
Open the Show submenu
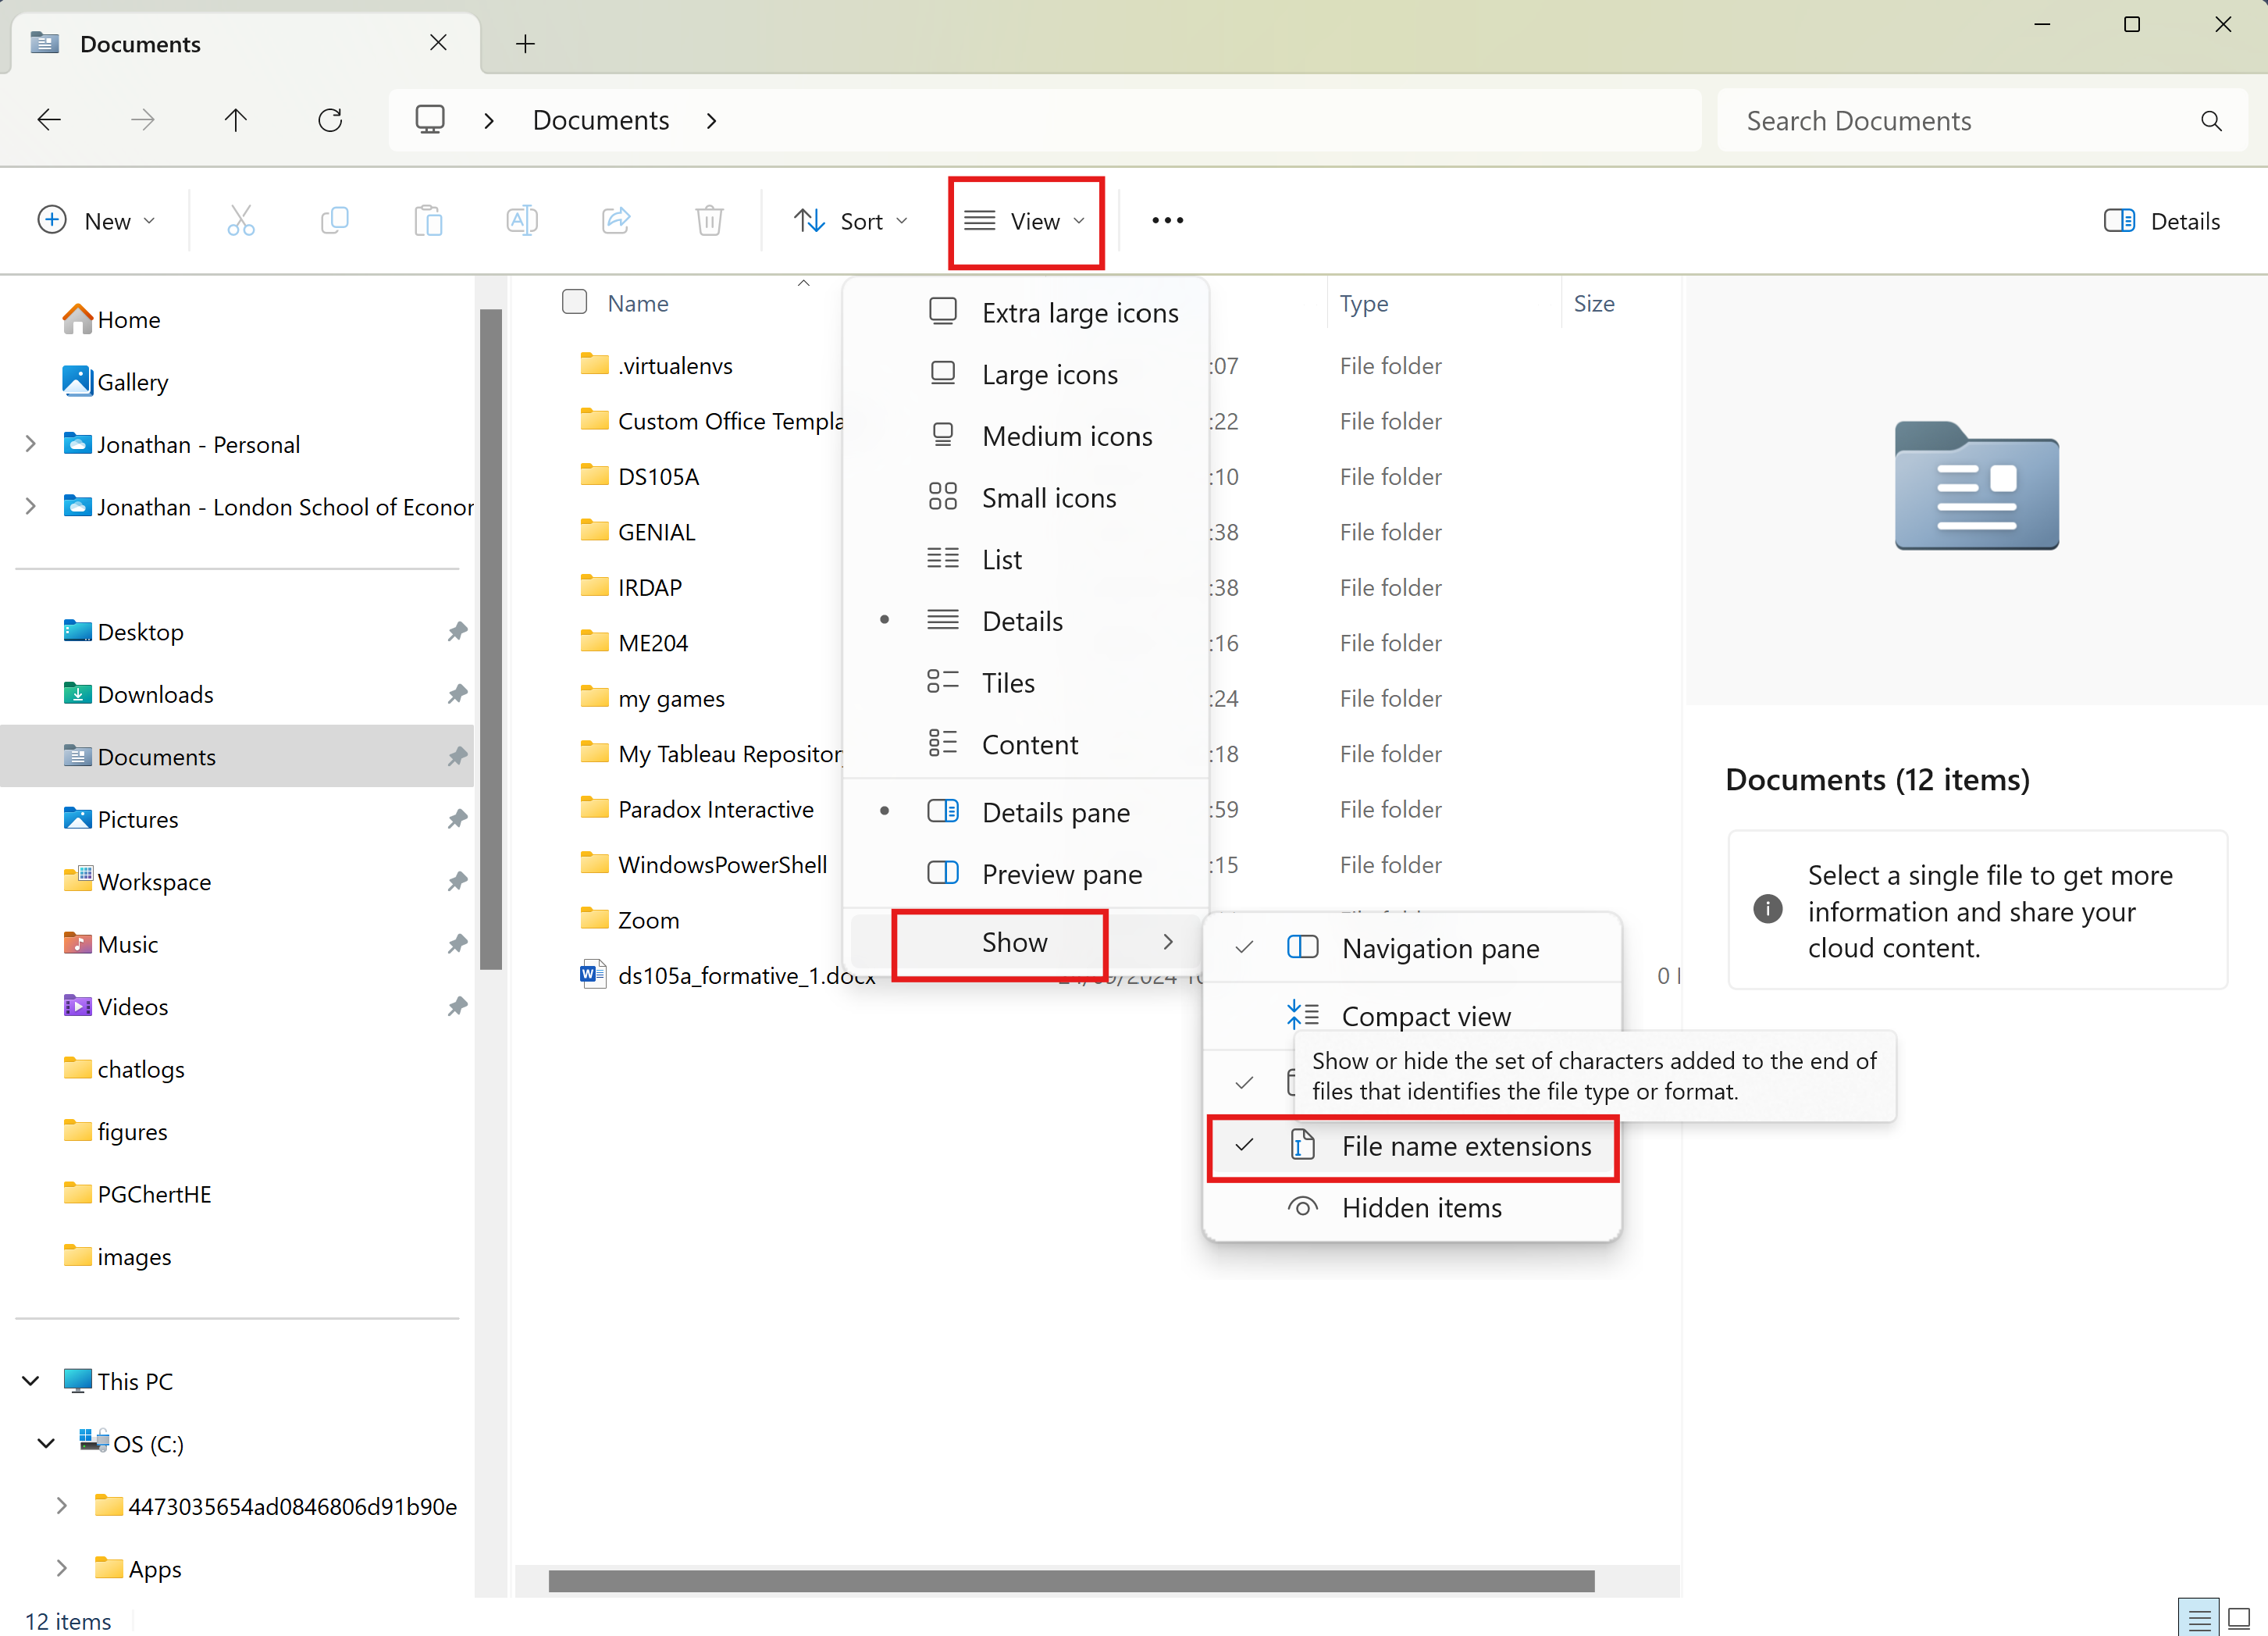(x=1027, y=942)
